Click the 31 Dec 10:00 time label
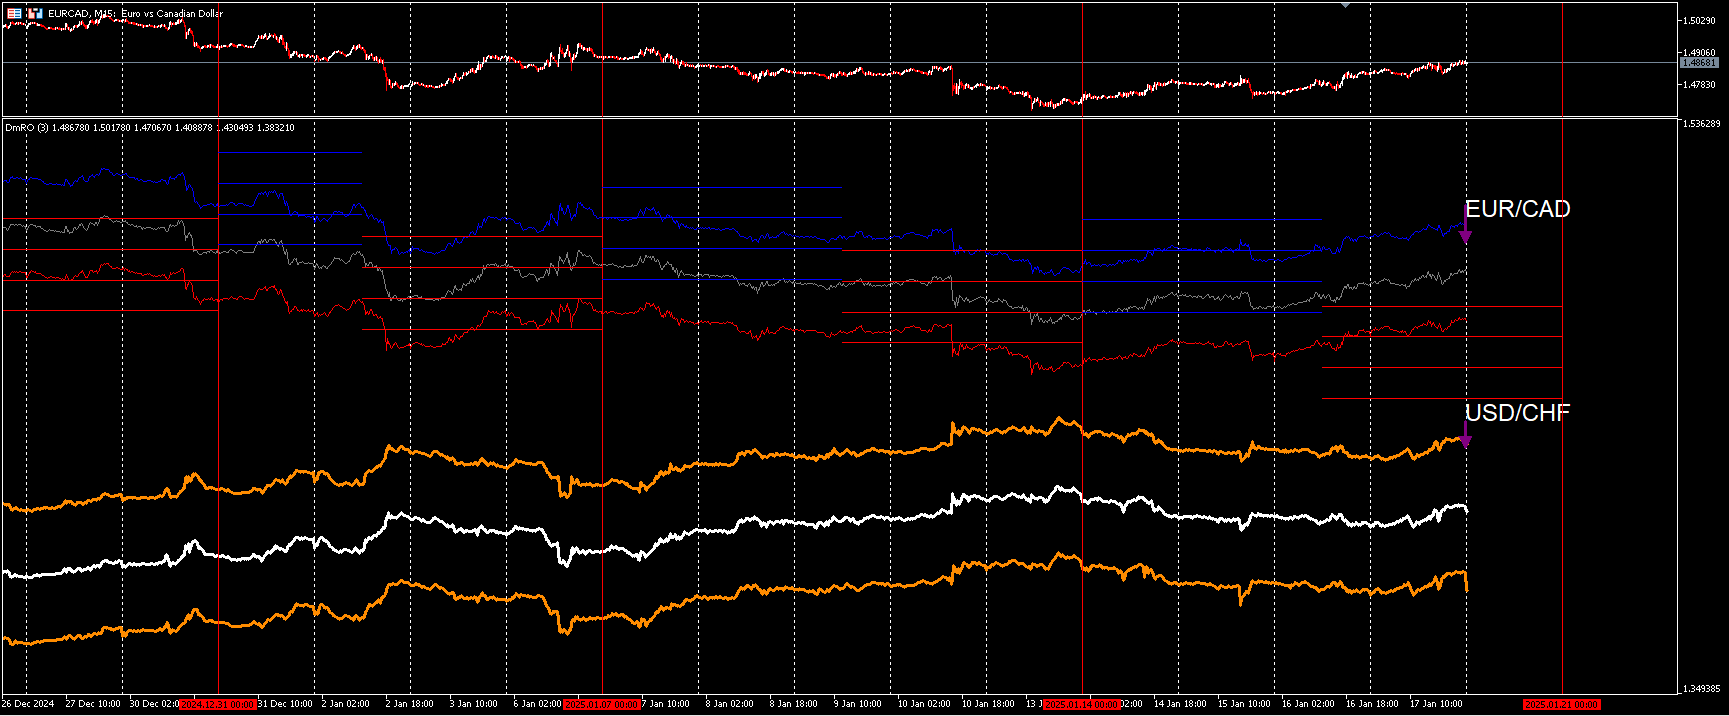1729x716 pixels. (x=285, y=704)
